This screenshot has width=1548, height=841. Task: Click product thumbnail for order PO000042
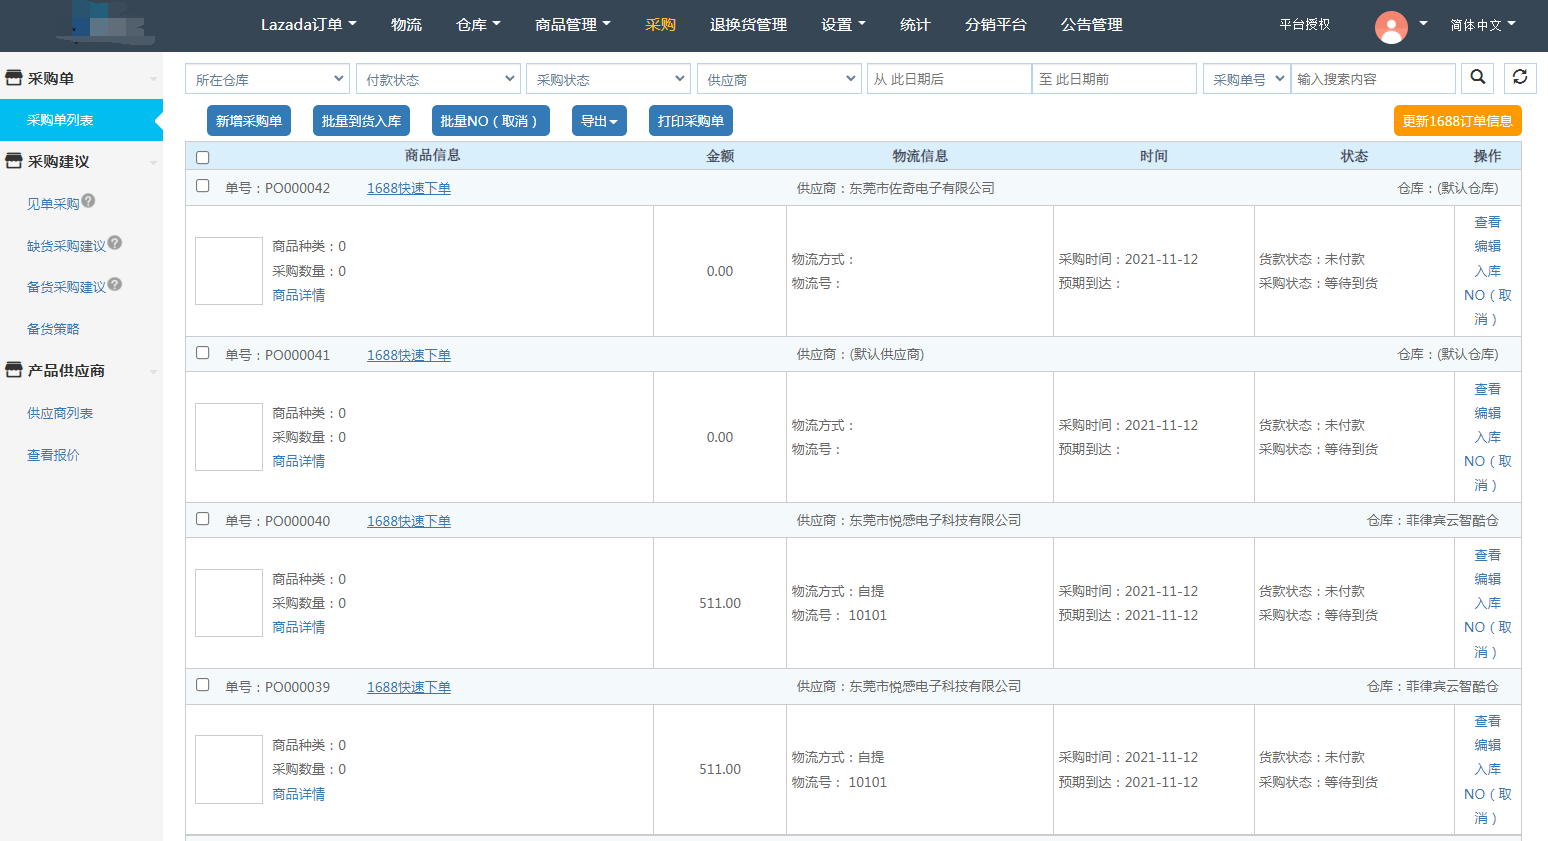[229, 271]
